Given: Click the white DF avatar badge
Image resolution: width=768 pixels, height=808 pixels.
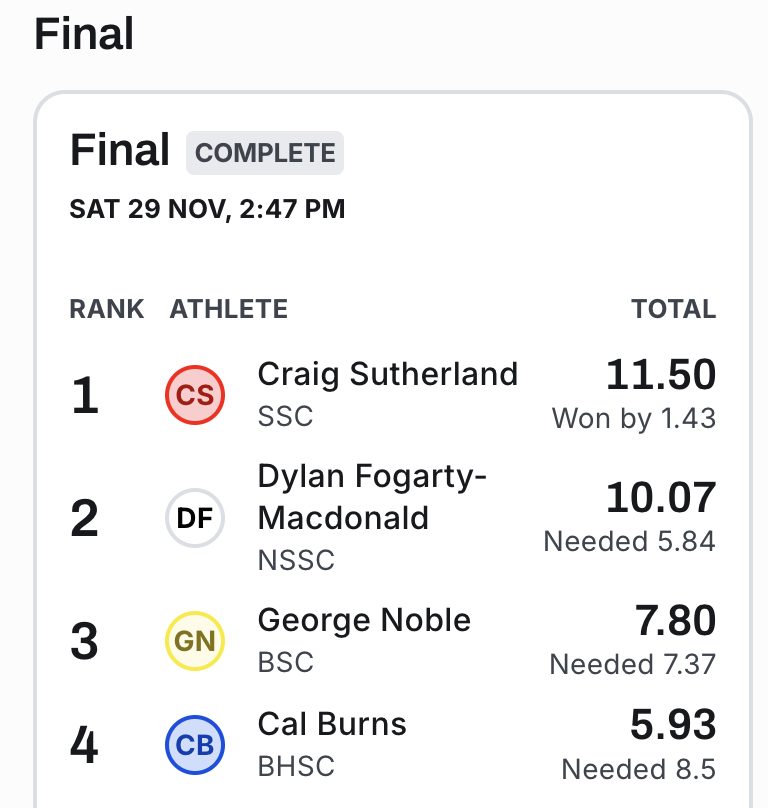Looking at the screenshot, I should [x=195, y=518].
